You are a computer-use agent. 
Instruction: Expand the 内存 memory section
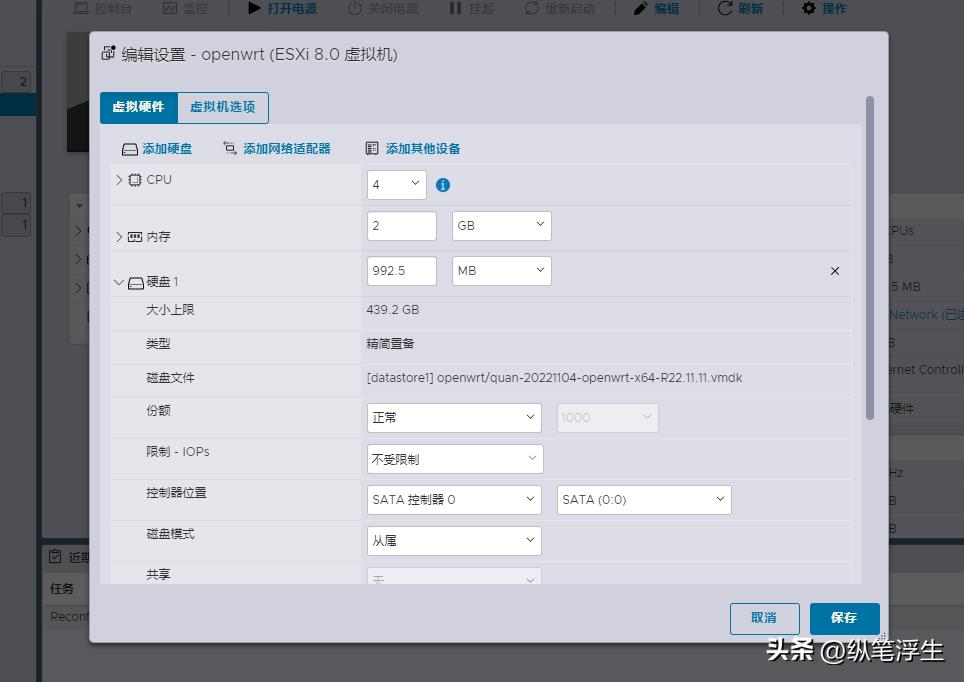(x=118, y=237)
